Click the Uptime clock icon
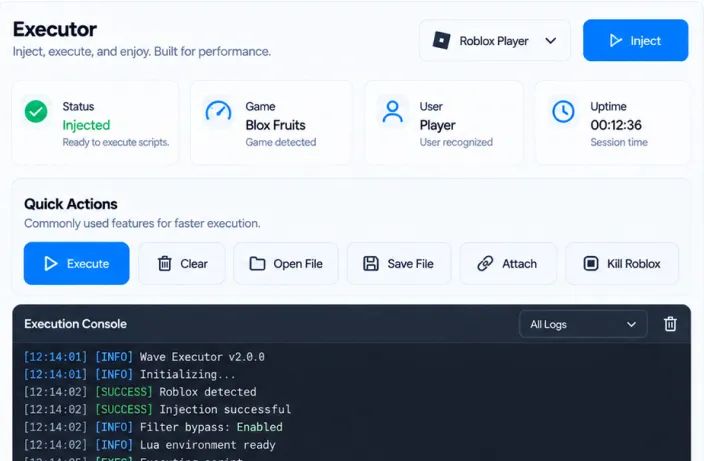This screenshot has height=461, width=704. [563, 111]
